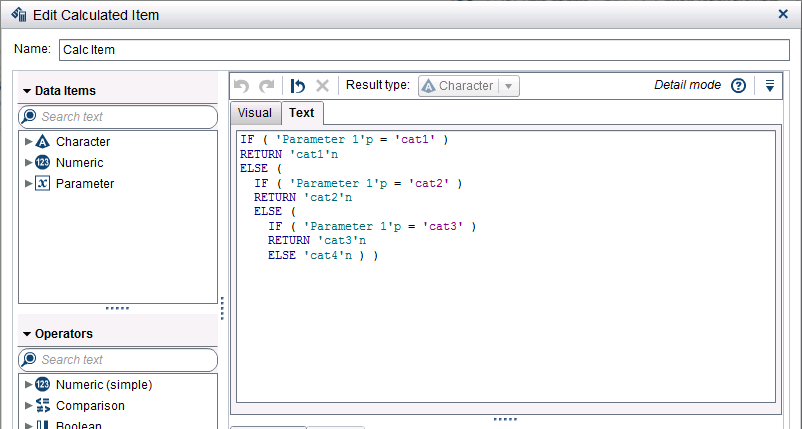Collapse the Data Items section
This screenshot has height=429, width=802.
[x=27, y=91]
